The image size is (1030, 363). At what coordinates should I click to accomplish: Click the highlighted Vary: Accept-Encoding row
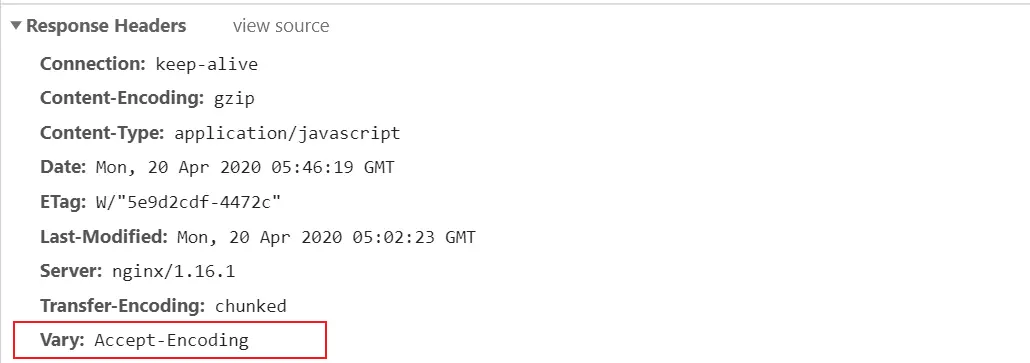point(169,340)
